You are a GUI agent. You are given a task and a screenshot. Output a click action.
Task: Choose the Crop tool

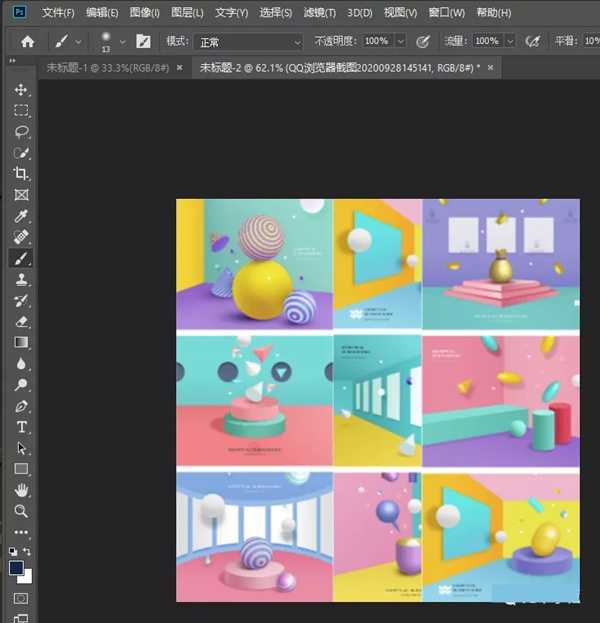pos(21,174)
